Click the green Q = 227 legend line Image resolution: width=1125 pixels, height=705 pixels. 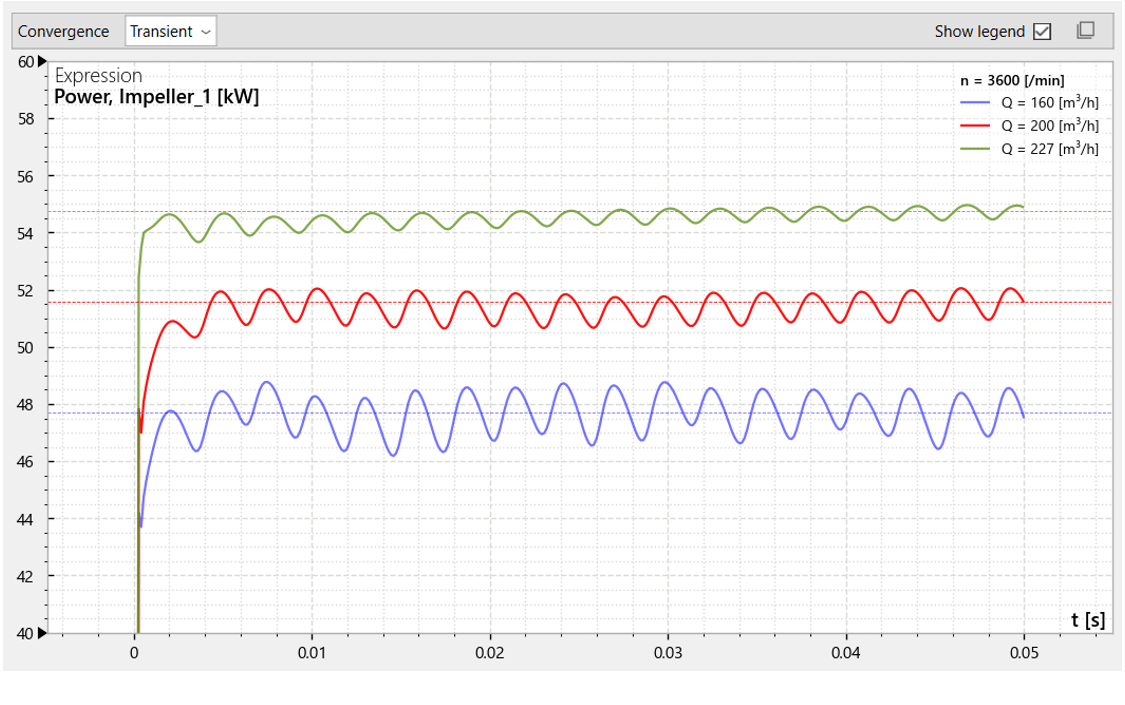point(975,149)
